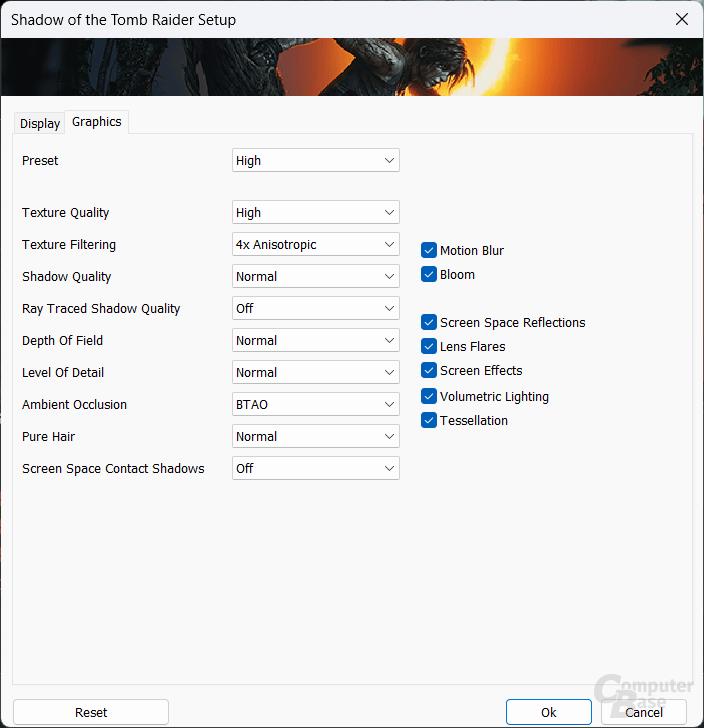The image size is (704, 728).
Task: Select the Ambient Occlusion dropdown
Action: click(315, 404)
